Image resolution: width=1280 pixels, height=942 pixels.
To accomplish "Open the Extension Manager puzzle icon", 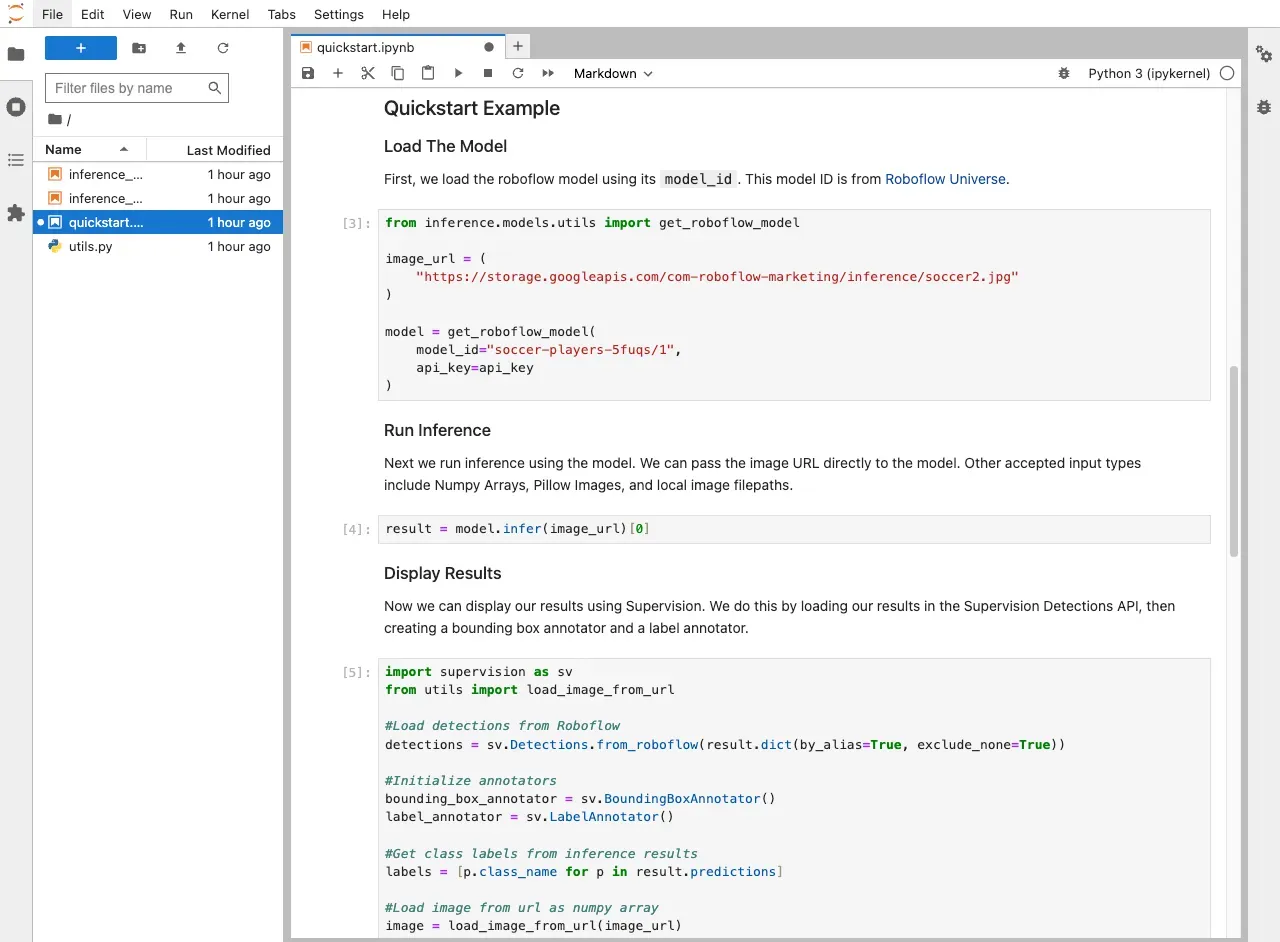I will 16,213.
